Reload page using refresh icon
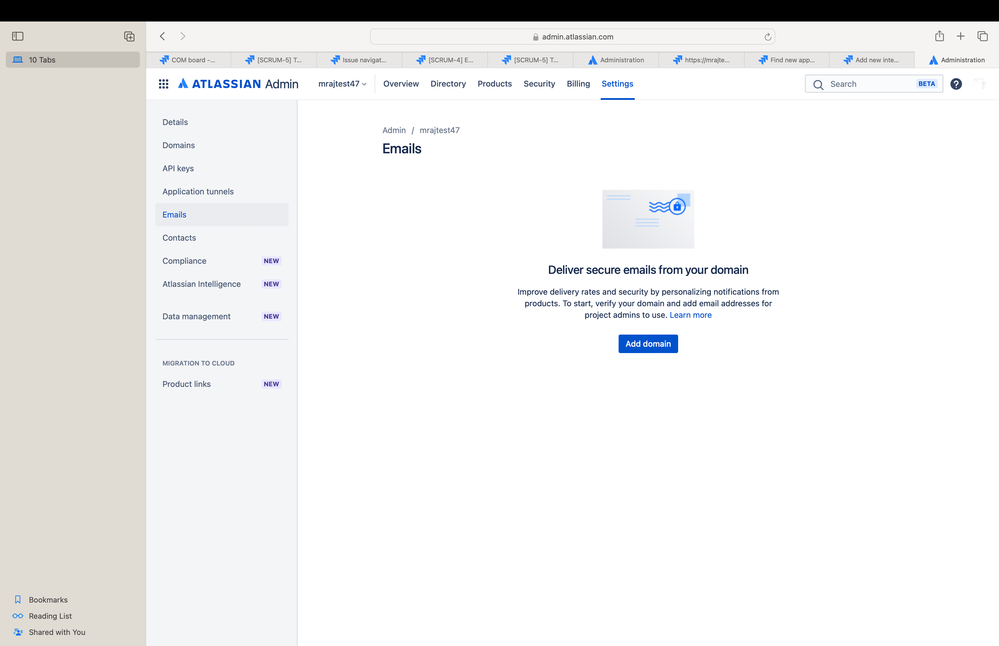The height and width of the screenshot is (646, 999). tap(768, 37)
